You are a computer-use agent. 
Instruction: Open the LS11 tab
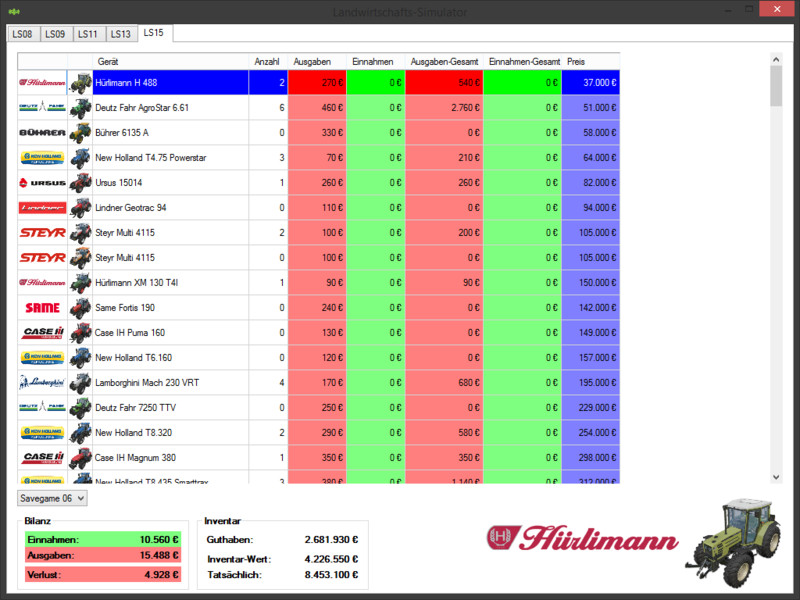(x=88, y=34)
